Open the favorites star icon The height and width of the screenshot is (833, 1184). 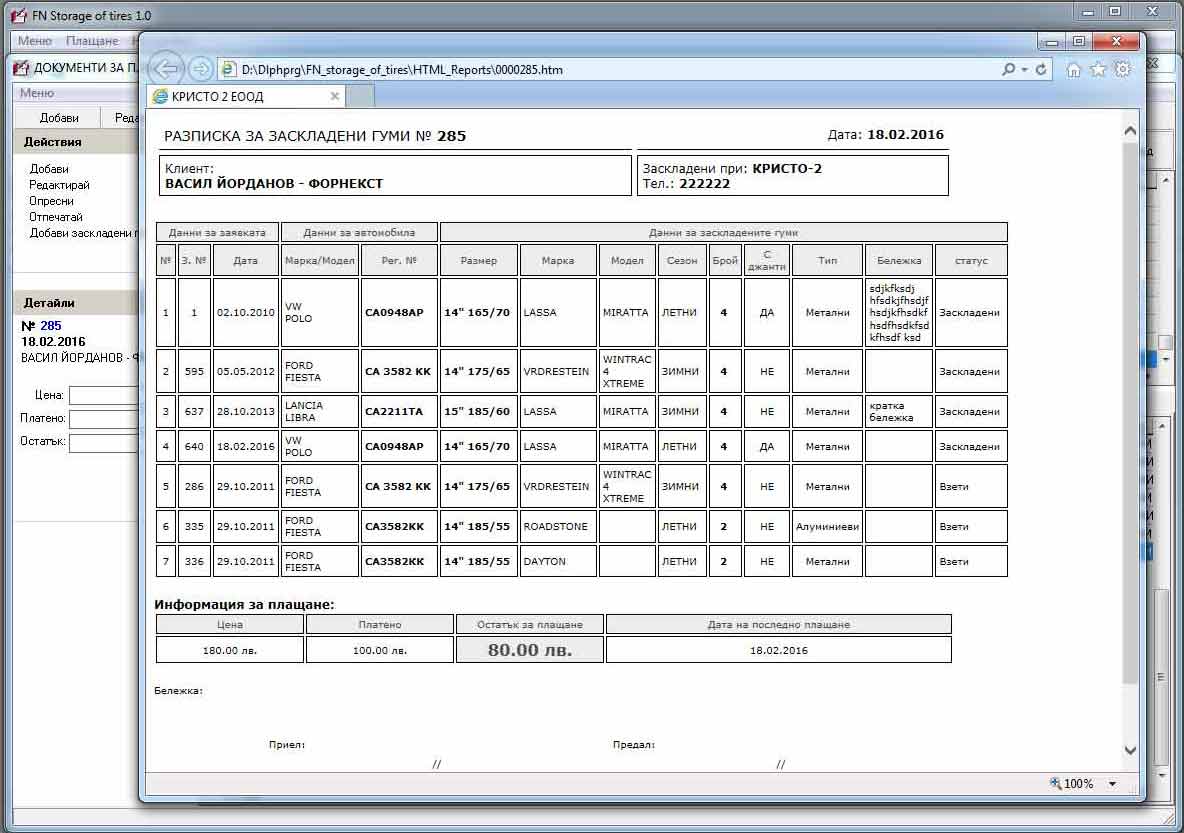(1098, 69)
